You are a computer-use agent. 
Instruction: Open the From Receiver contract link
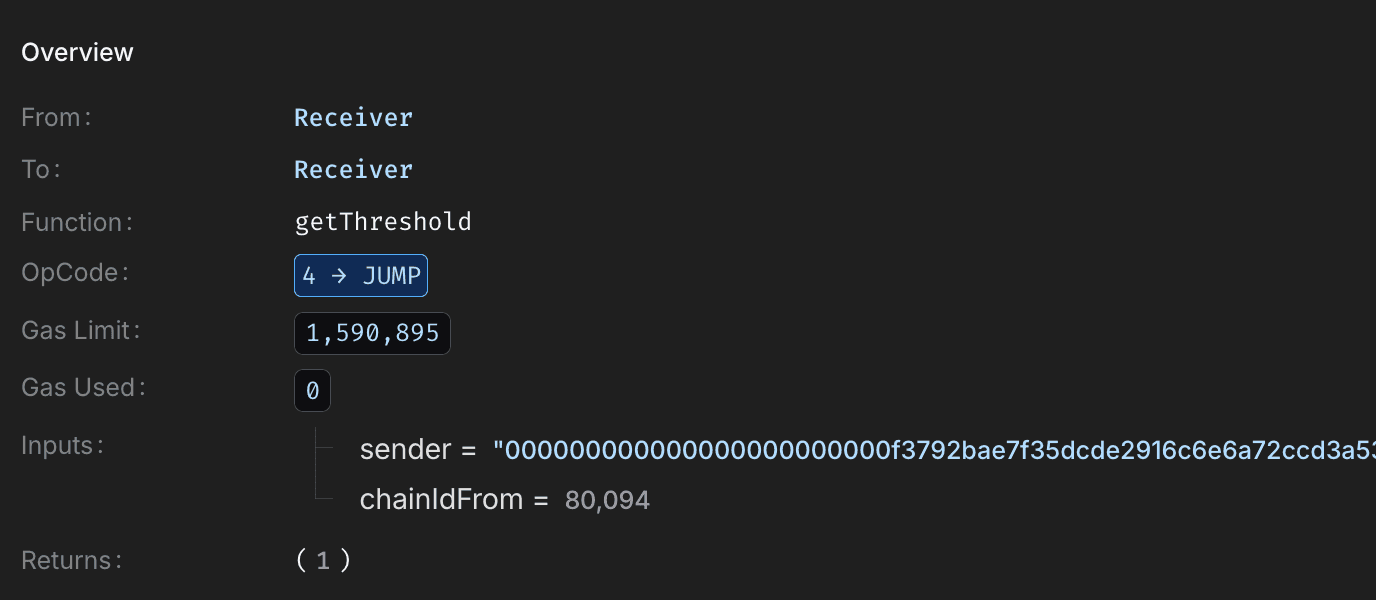353,117
